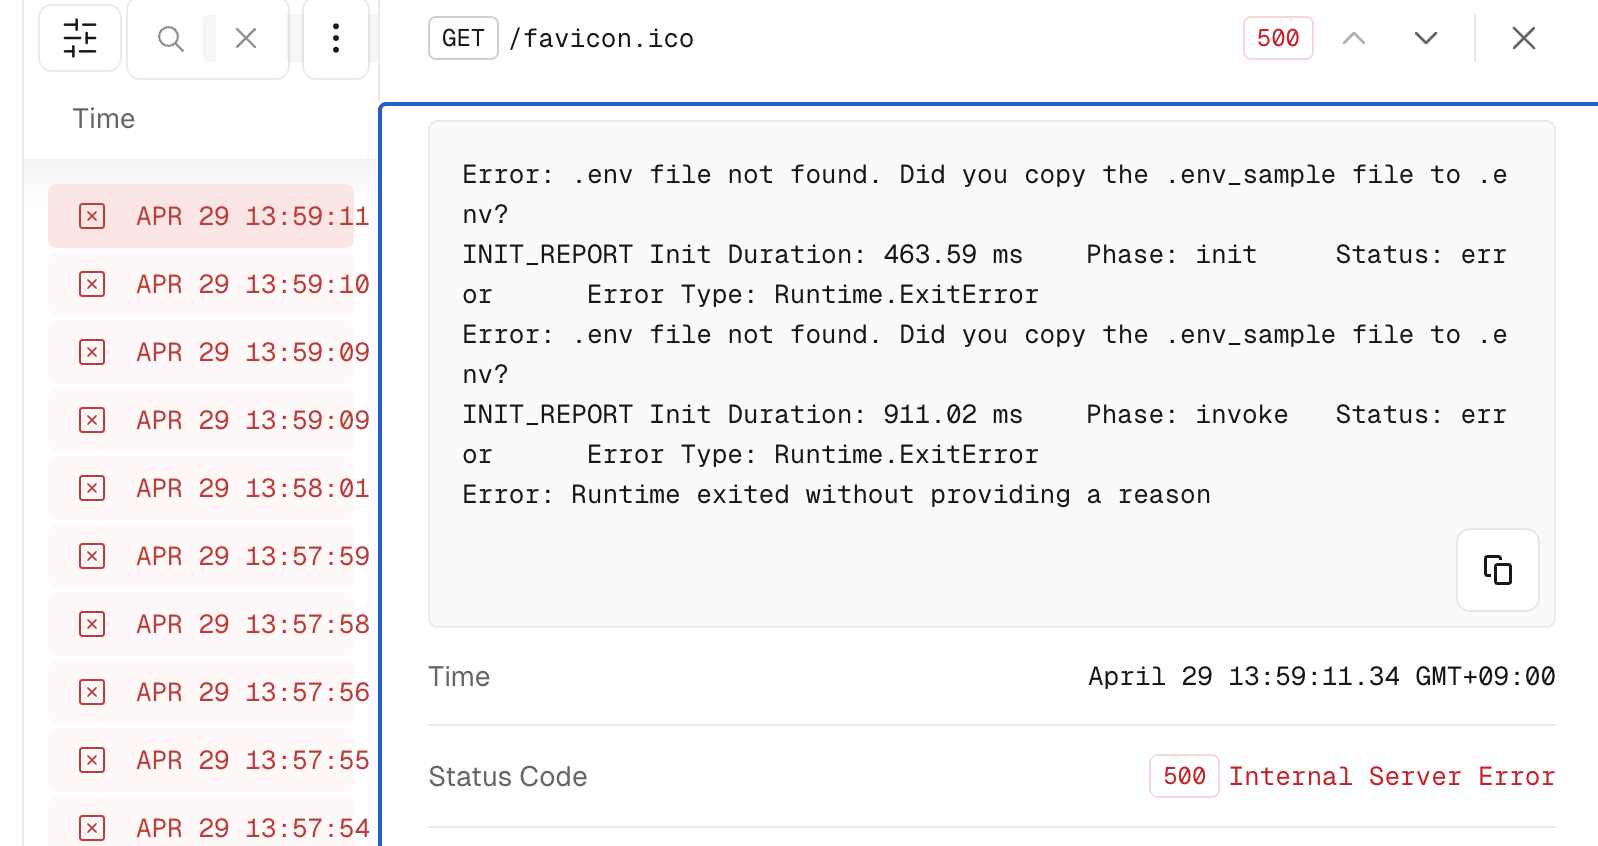Copy the error log using the copy icon
The image size is (1598, 846).
point(1497,570)
